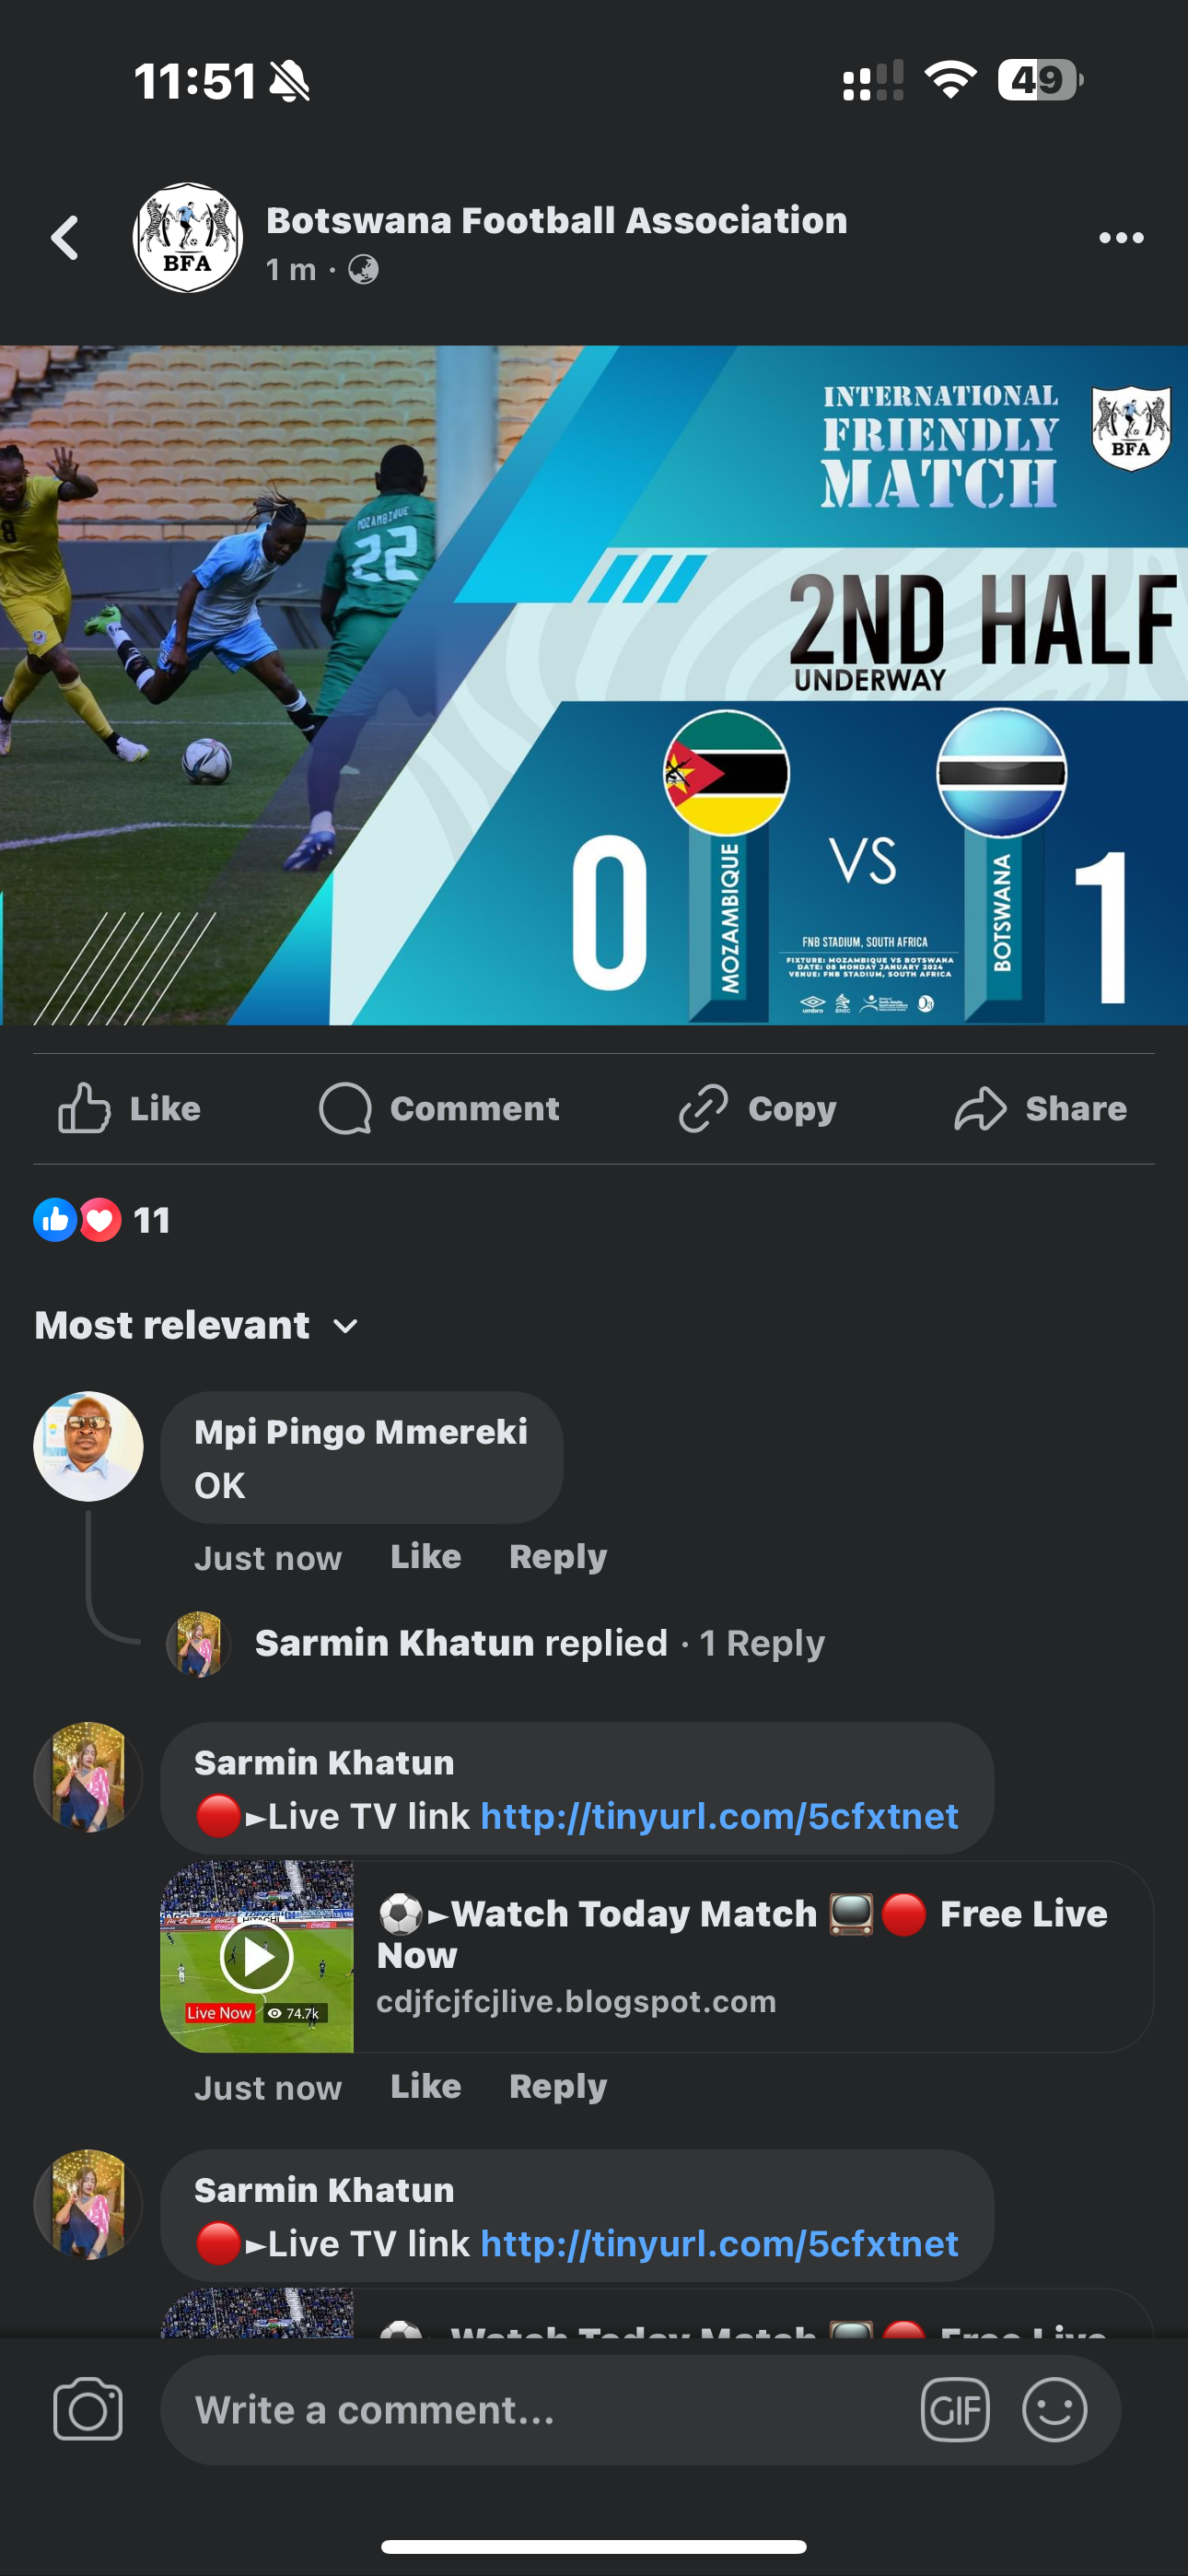
Task: Open the GIF picker icon
Action: click(x=955, y=2409)
